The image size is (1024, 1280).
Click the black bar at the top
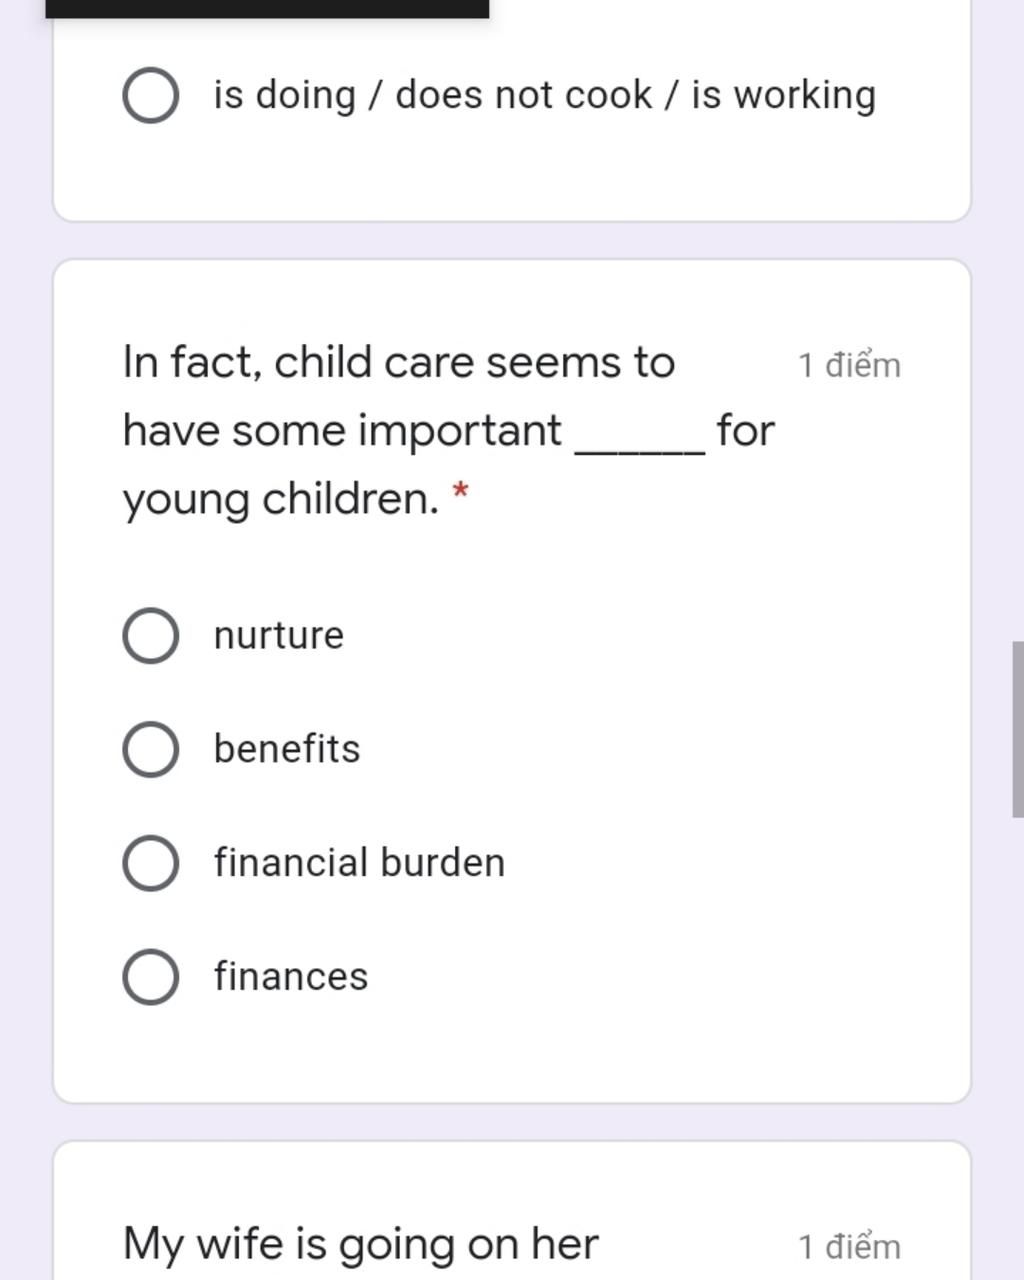[x=267, y=9]
